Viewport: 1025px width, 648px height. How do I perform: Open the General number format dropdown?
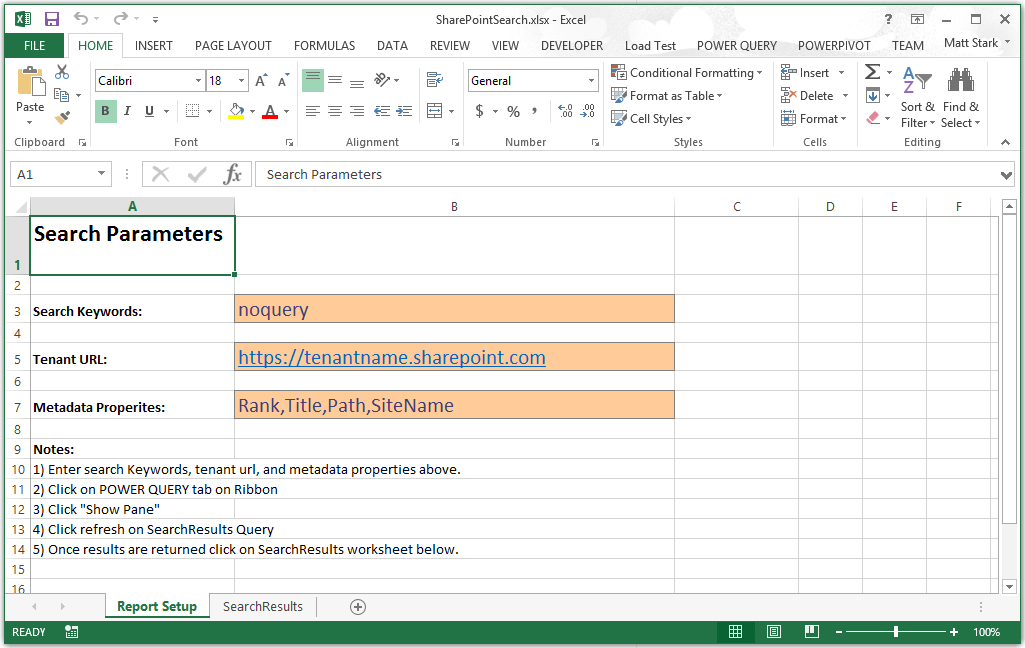click(x=591, y=80)
